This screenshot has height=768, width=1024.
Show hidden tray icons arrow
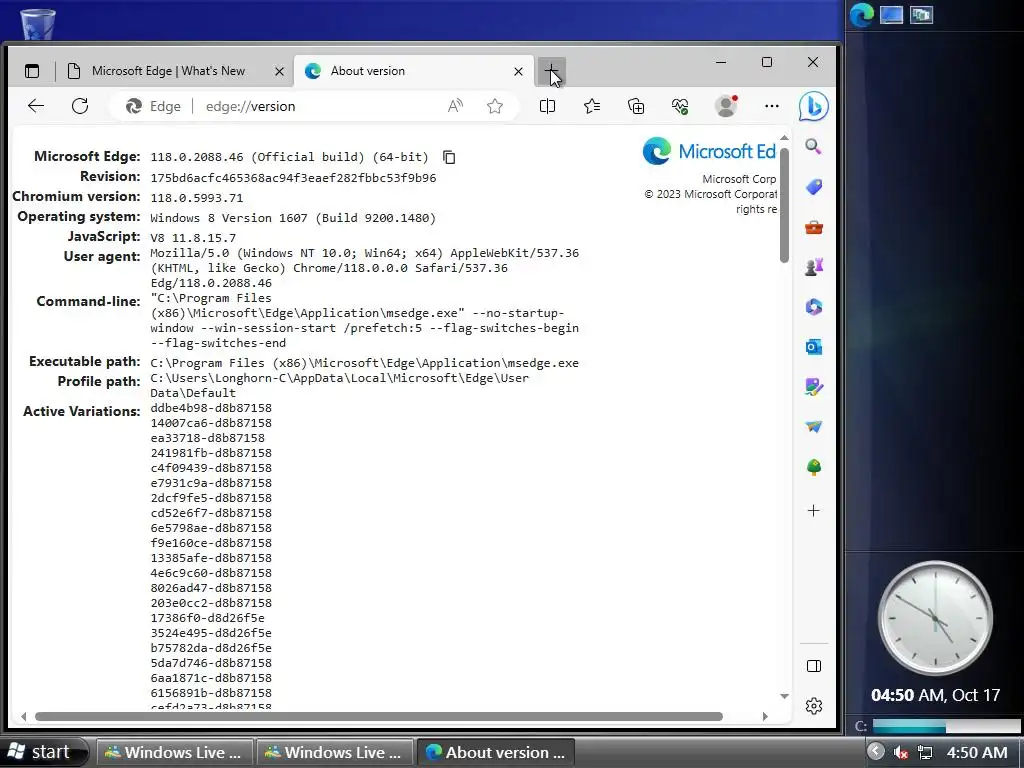coord(876,752)
